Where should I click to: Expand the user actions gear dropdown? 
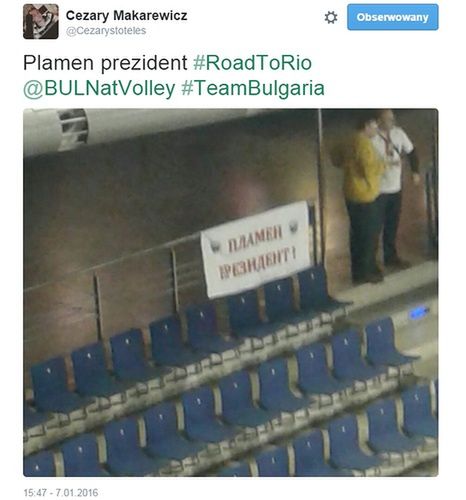[x=331, y=17]
